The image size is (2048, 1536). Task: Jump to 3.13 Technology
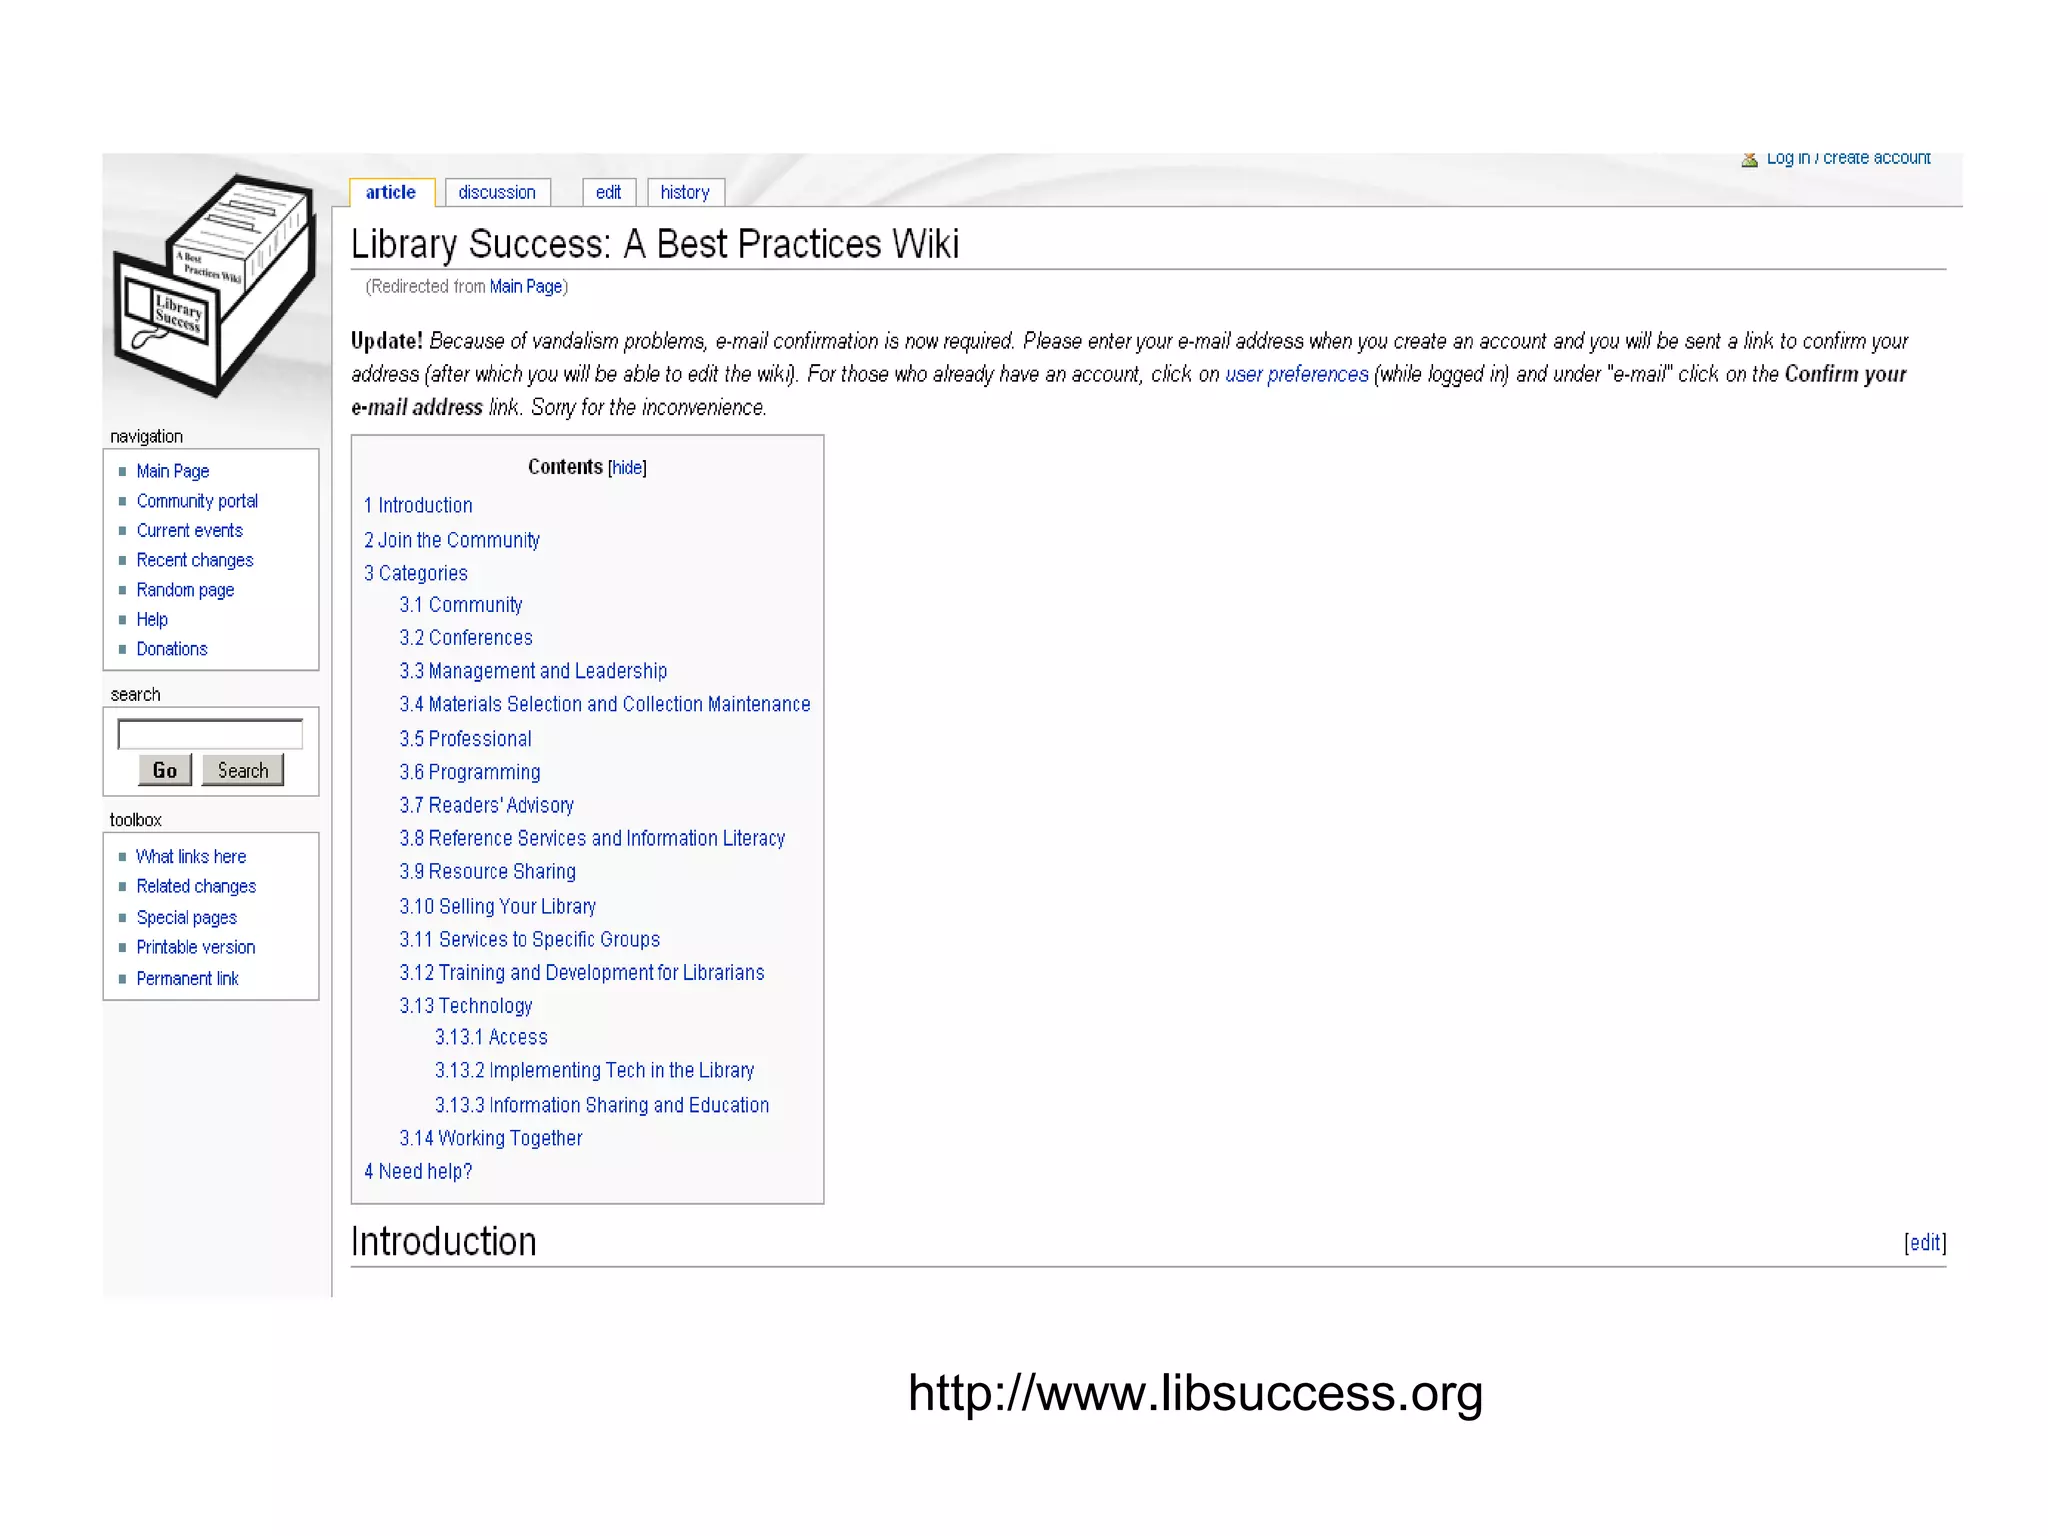[x=466, y=1005]
